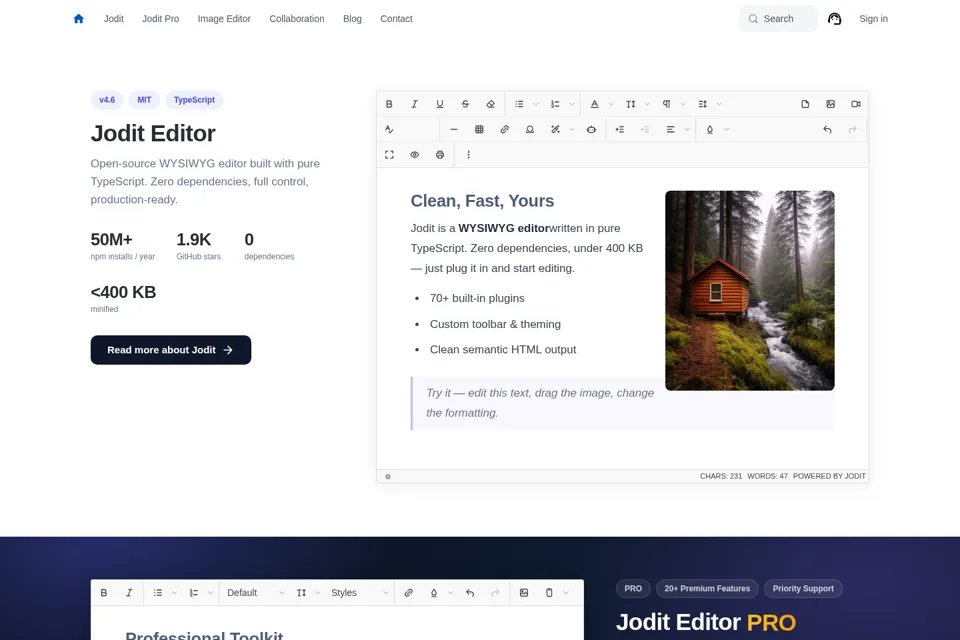
Task: Toggle bold in the Jodit Editor demo toolbar
Action: point(389,104)
